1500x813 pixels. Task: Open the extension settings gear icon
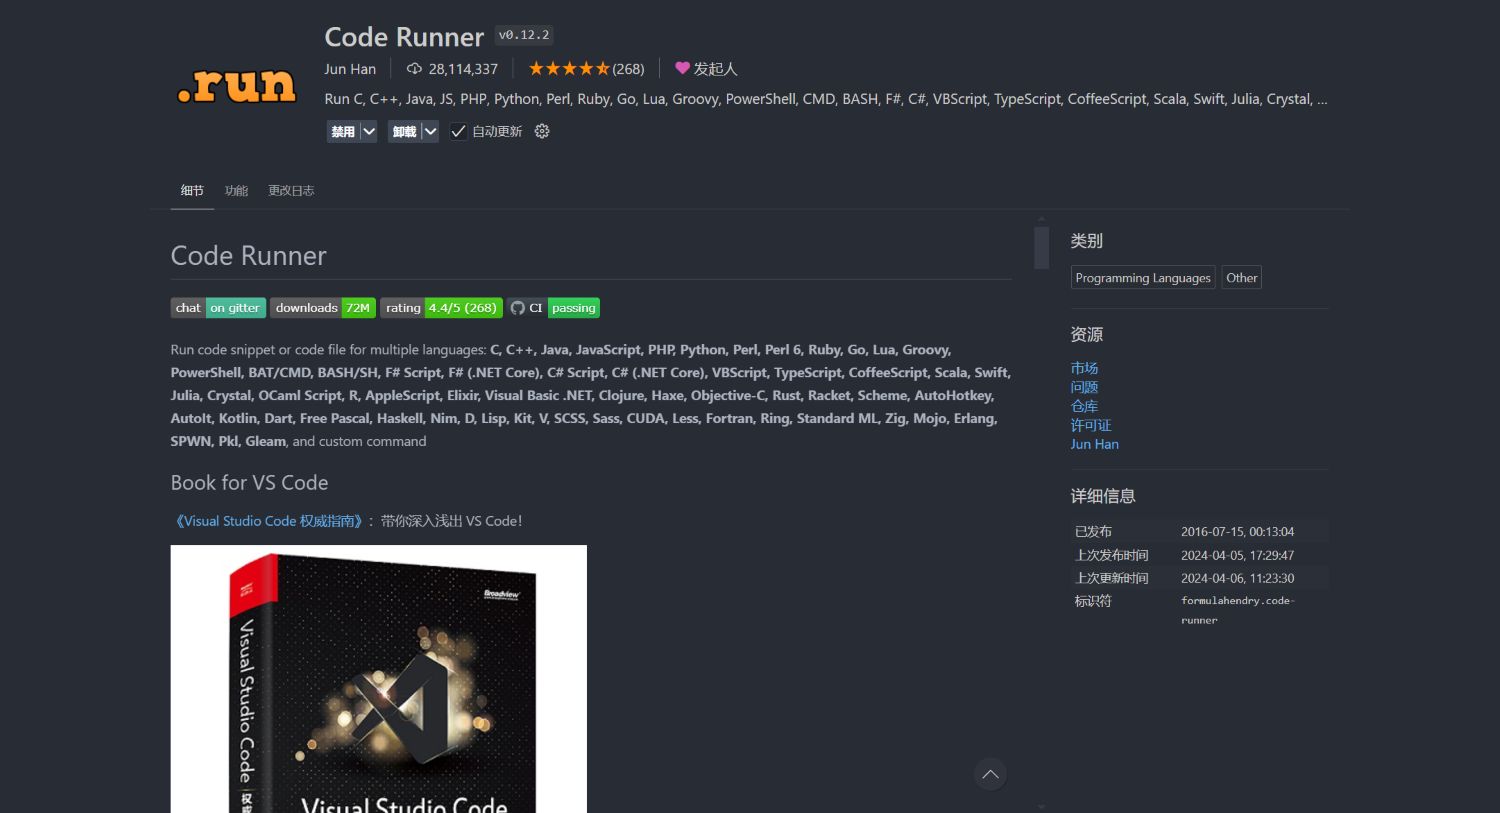coord(542,131)
